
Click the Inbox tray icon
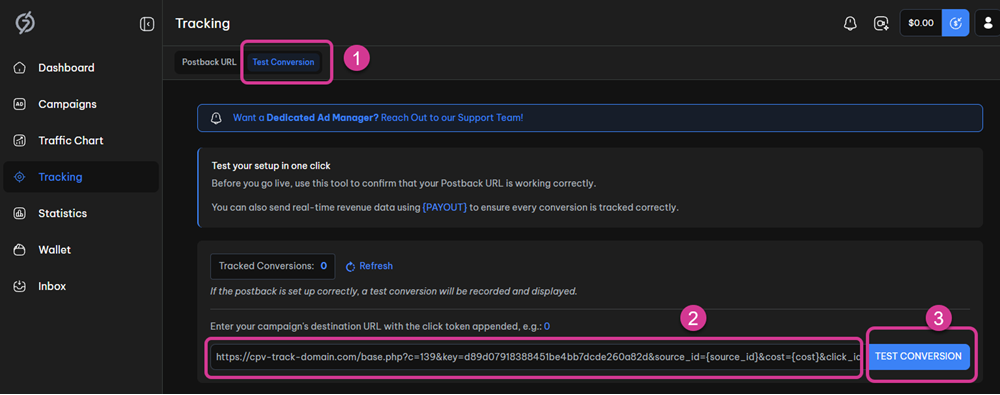click(20, 286)
